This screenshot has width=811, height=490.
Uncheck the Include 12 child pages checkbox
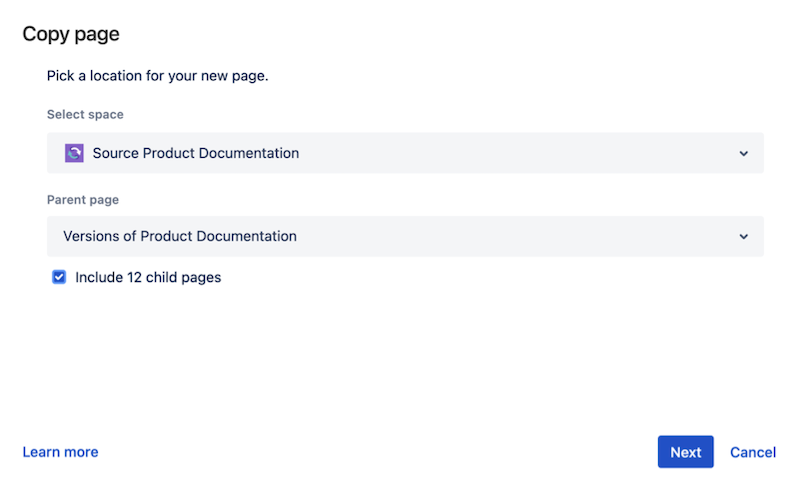tap(59, 278)
